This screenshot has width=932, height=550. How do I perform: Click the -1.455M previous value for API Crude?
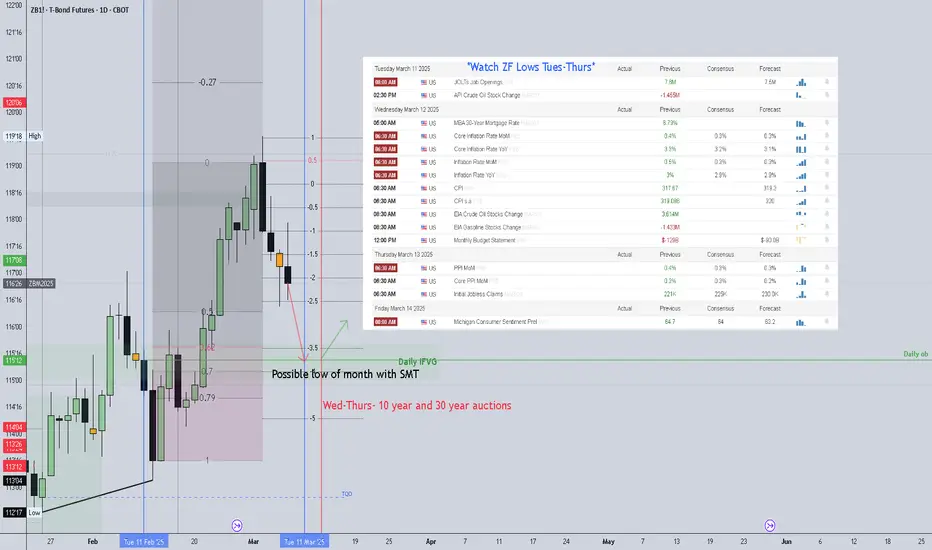670,95
